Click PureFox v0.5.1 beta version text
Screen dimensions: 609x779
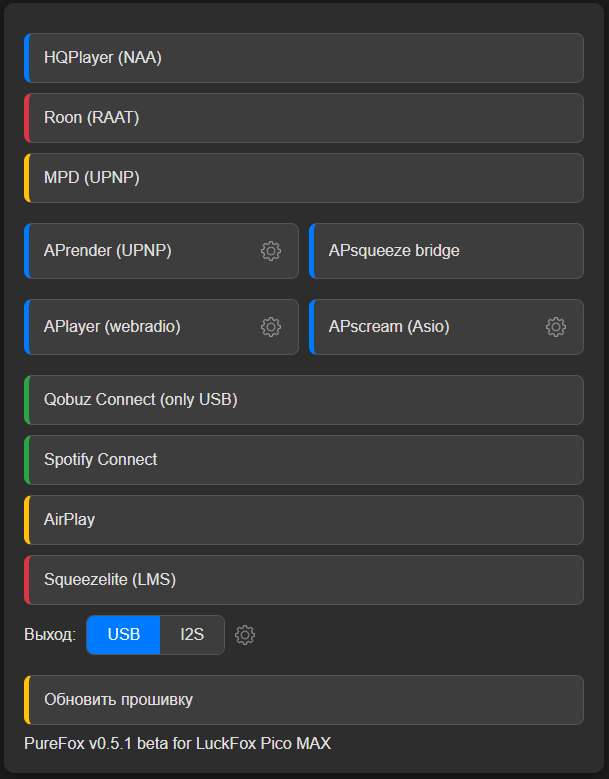[x=177, y=744]
